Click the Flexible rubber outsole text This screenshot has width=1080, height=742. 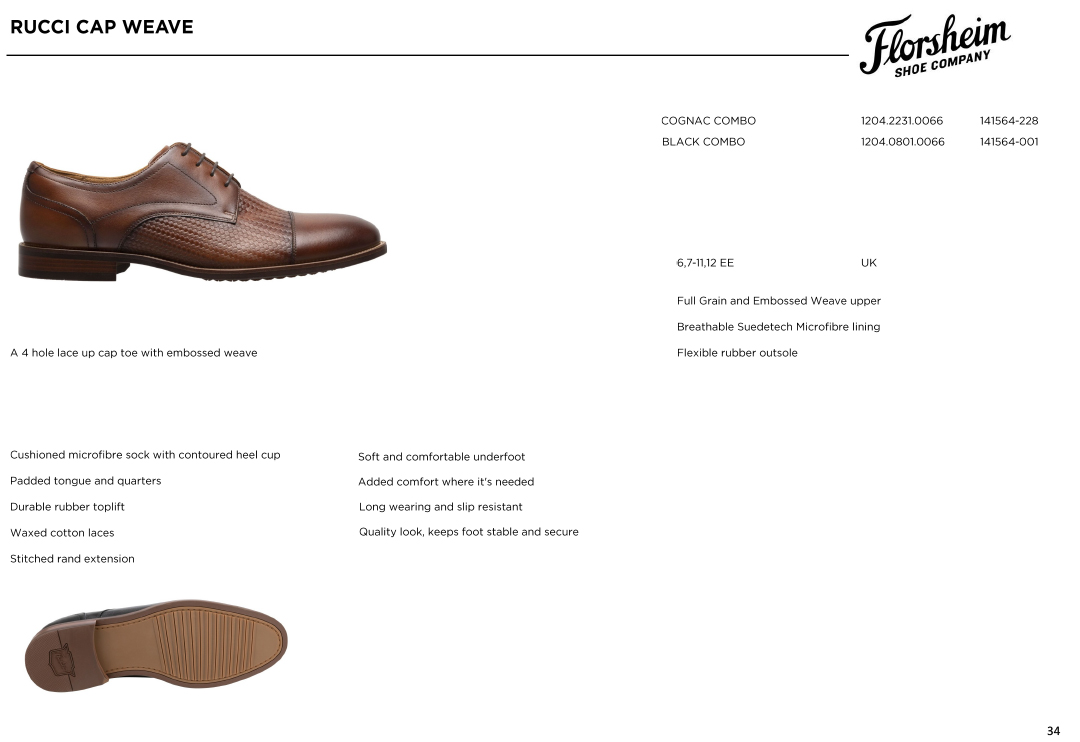point(737,353)
